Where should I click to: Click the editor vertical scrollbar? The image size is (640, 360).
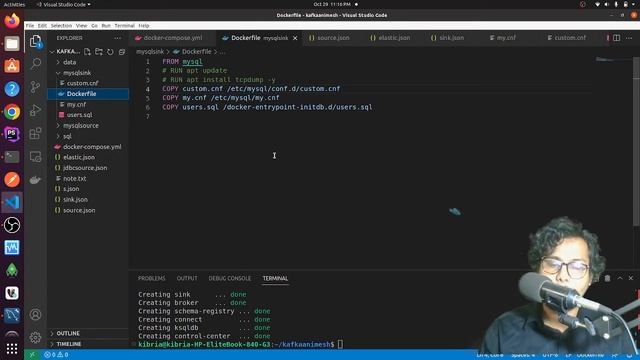[636, 143]
